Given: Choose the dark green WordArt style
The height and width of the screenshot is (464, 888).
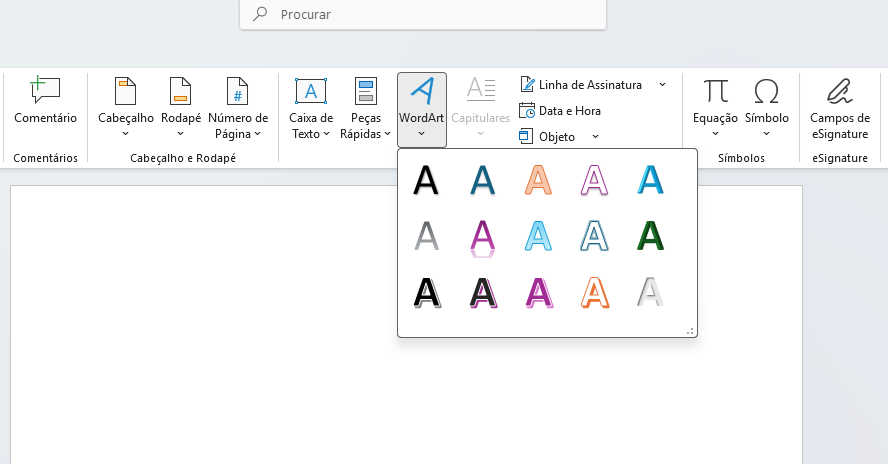Looking at the screenshot, I should (x=650, y=236).
